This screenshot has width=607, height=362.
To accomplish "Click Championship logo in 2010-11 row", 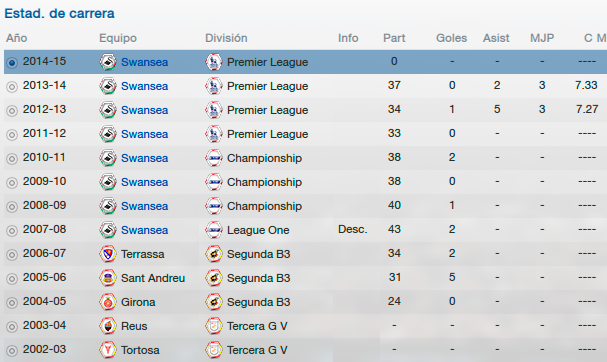I will (x=214, y=158).
